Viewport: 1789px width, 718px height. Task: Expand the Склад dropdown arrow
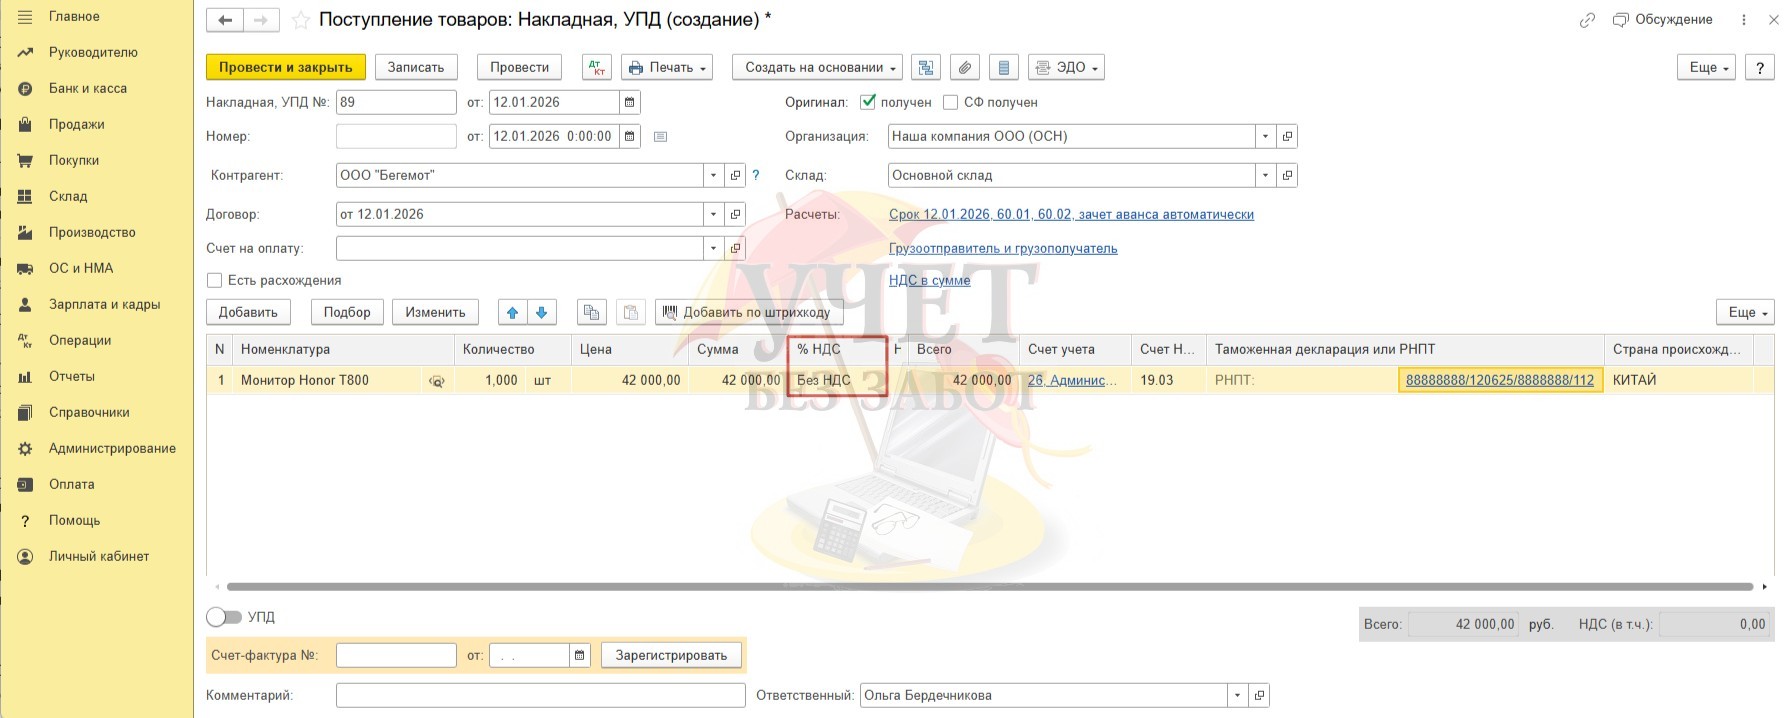(1265, 176)
